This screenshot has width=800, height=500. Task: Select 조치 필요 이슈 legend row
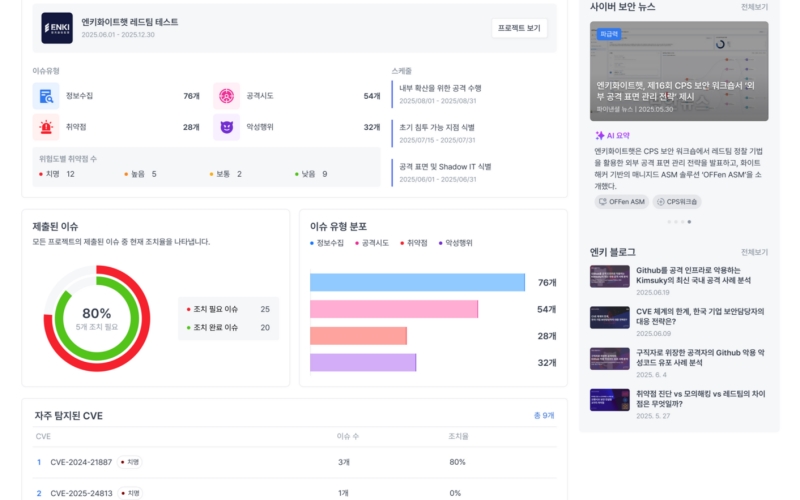click(229, 309)
